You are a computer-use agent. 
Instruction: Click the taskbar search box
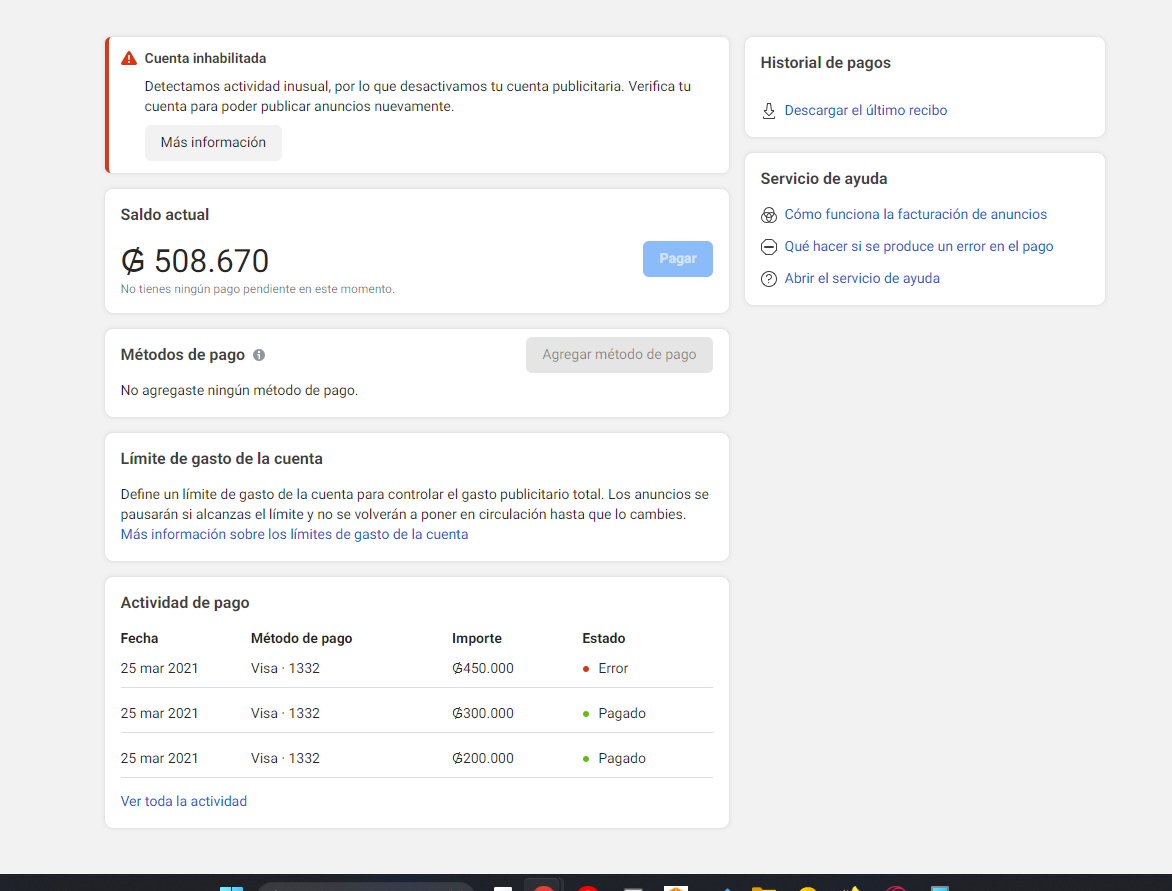pos(365,886)
